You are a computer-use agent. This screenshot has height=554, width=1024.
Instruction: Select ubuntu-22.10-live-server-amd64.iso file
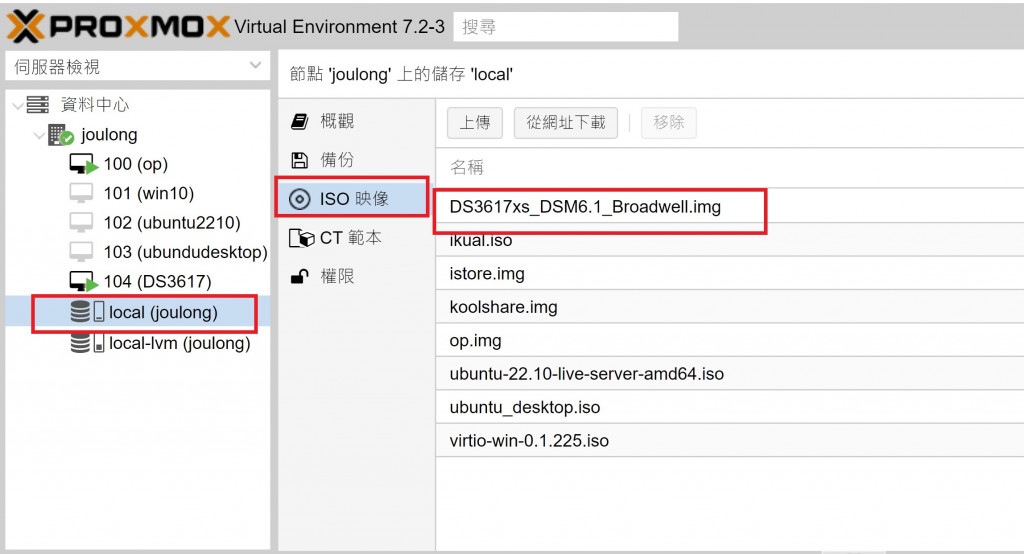[729, 373]
